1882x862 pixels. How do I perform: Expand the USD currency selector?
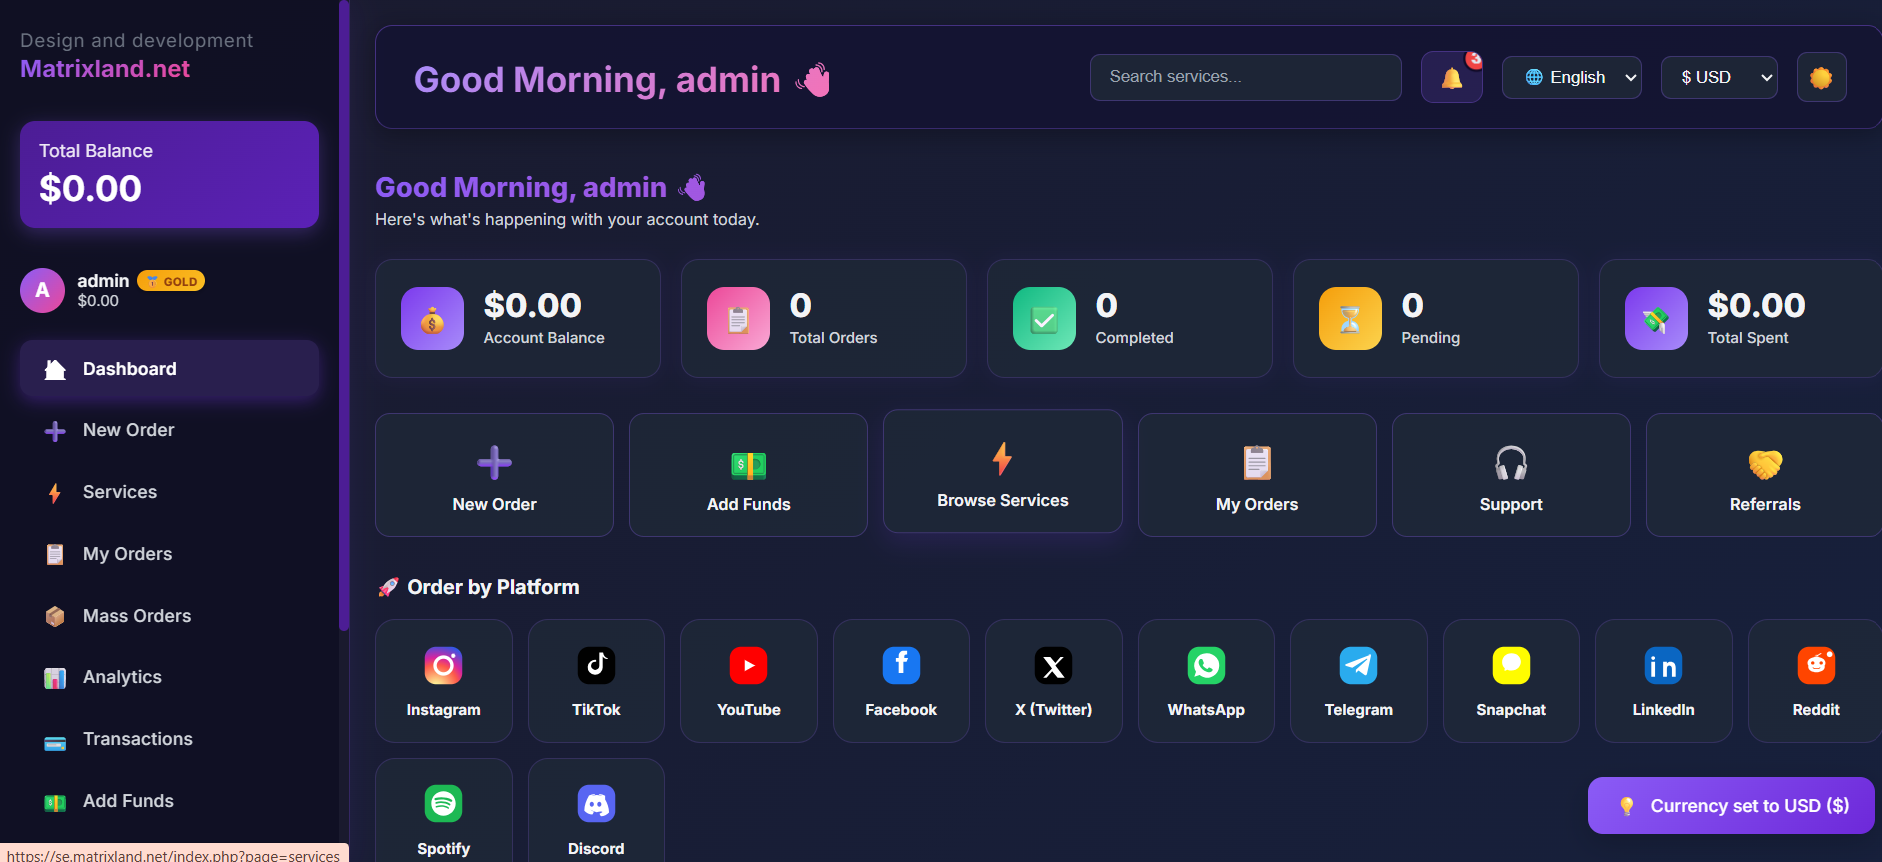[1718, 78]
